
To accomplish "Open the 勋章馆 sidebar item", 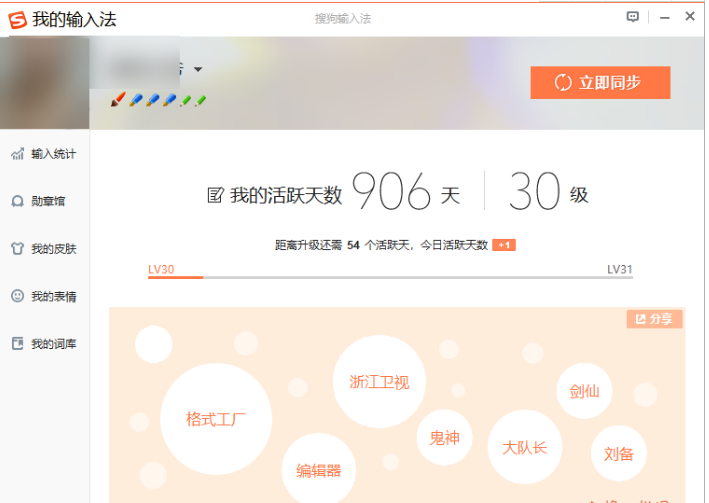I will [44, 201].
